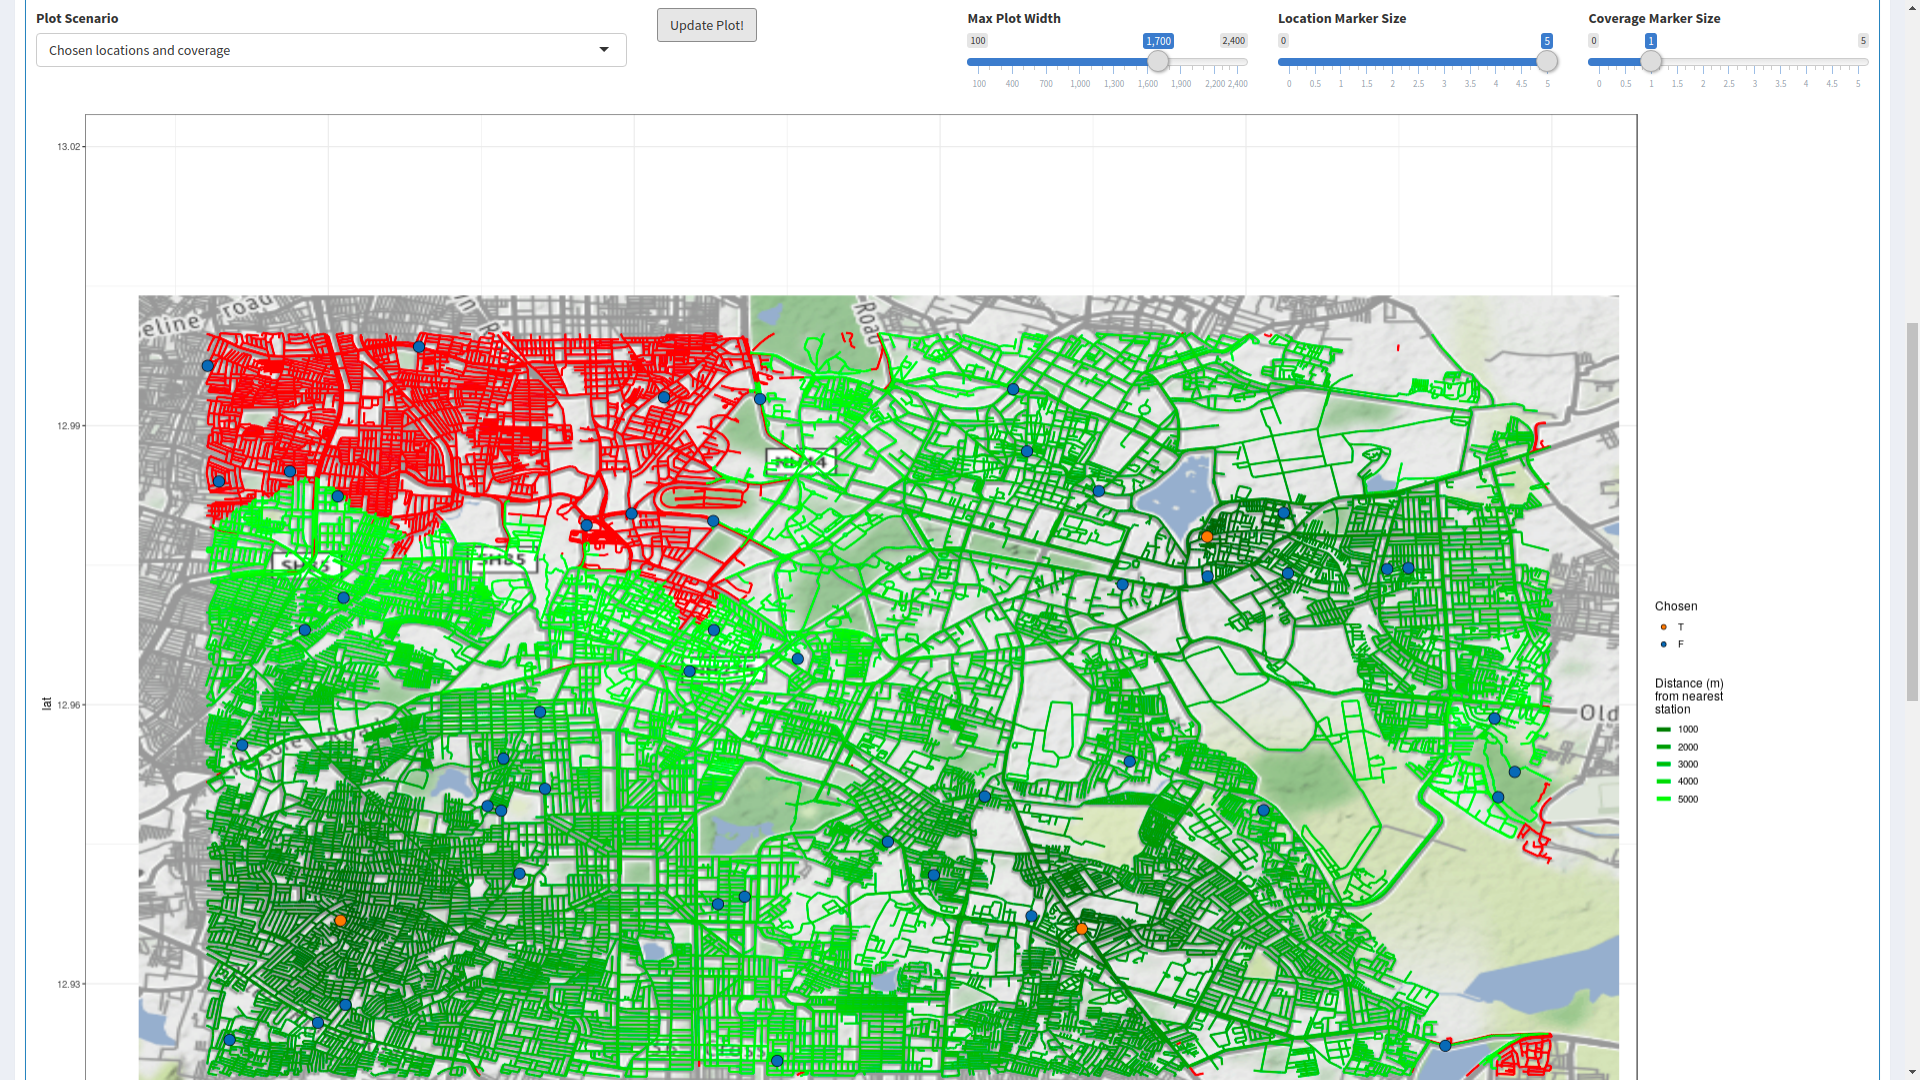Set Max Plot Width to the 700 tick
The image size is (1920, 1080).
[x=1046, y=62]
